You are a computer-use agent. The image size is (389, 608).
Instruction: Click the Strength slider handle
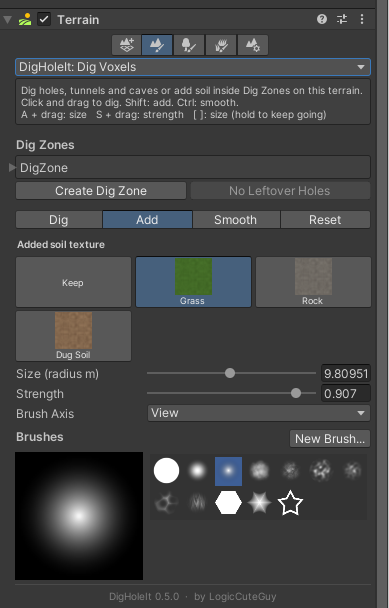(x=296, y=393)
